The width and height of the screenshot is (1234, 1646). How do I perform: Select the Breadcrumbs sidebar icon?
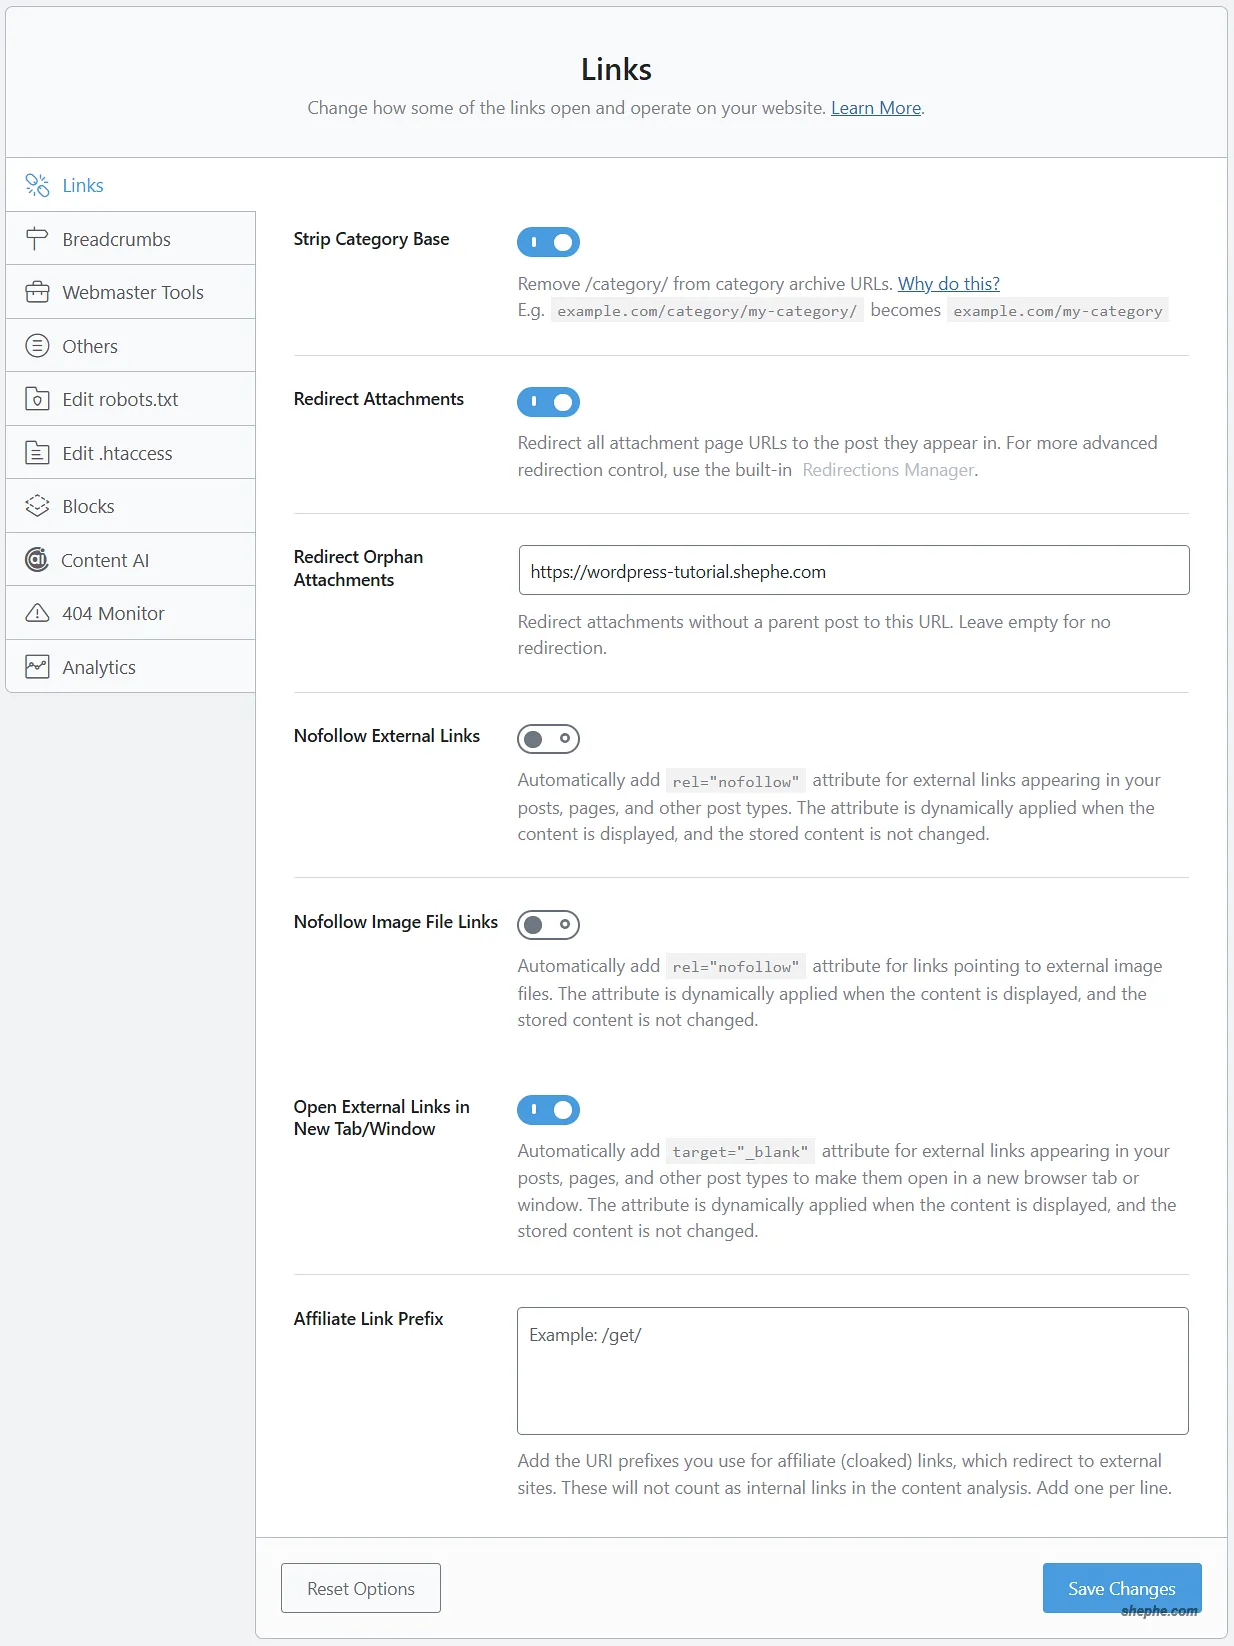(x=37, y=239)
